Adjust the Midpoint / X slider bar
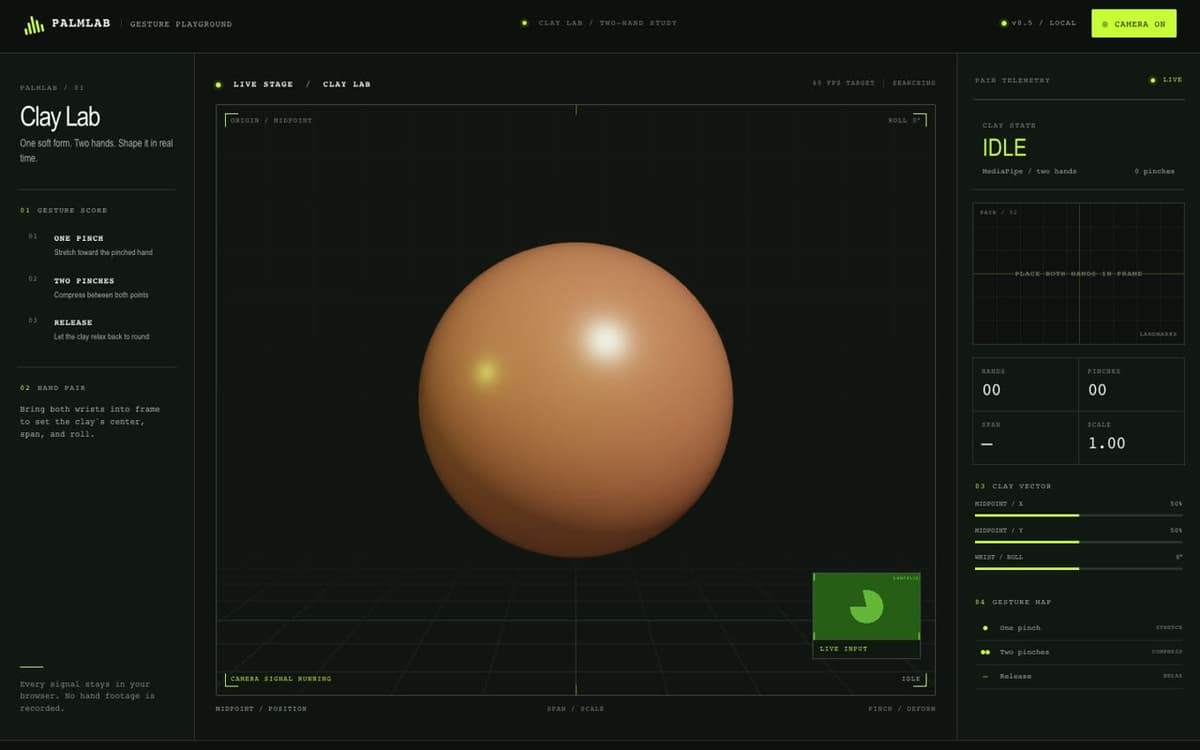This screenshot has width=1200, height=750. [1078, 515]
